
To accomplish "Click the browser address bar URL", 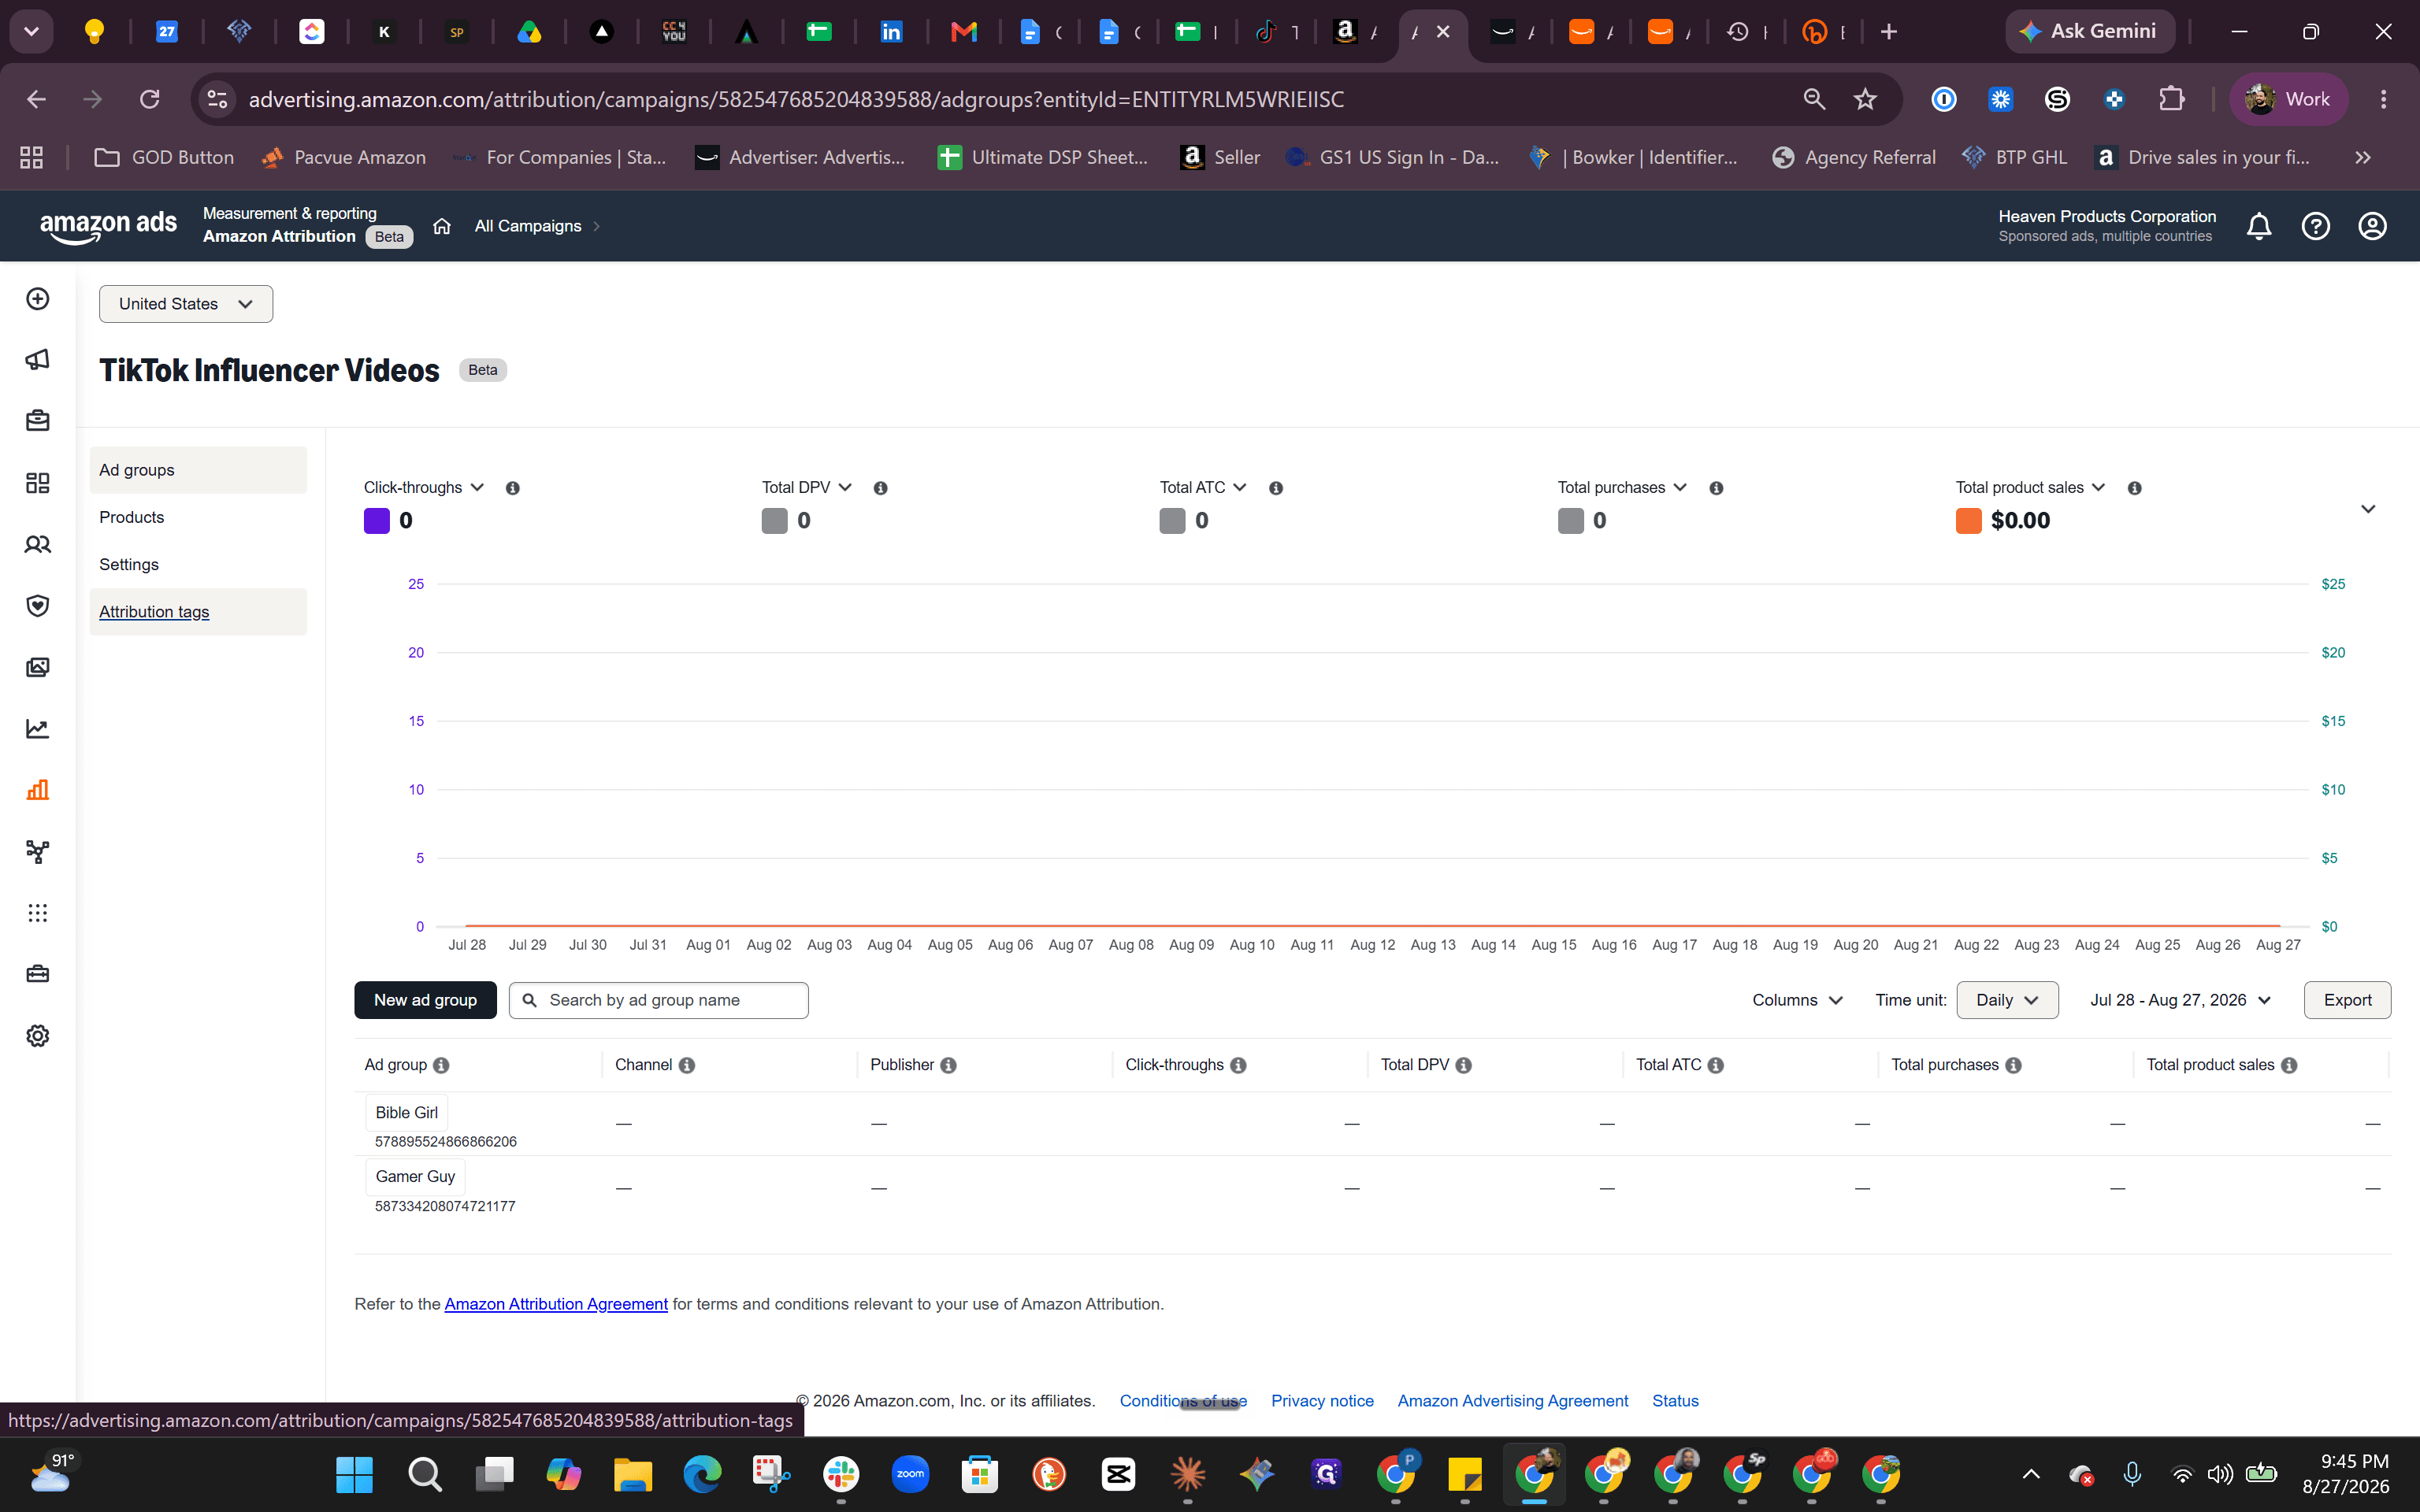I will (796, 99).
